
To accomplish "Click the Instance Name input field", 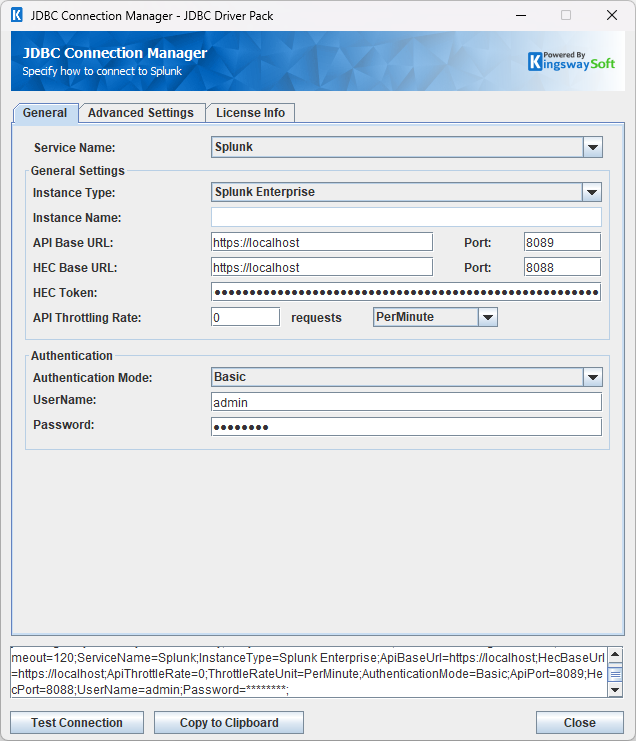I will pos(406,217).
